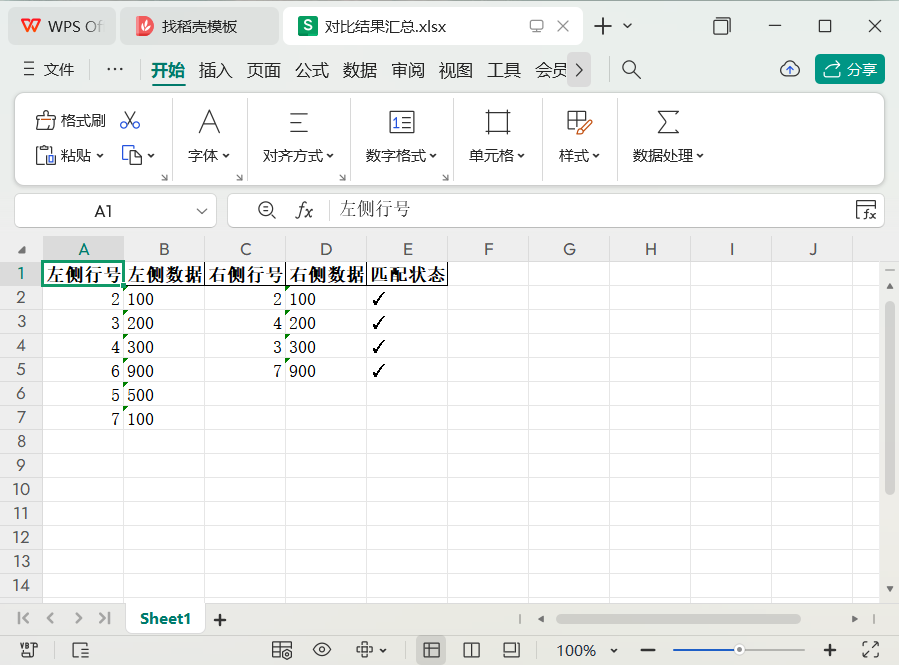Click the zoom slider handle
Image resolution: width=899 pixels, height=665 pixels.
(740, 650)
